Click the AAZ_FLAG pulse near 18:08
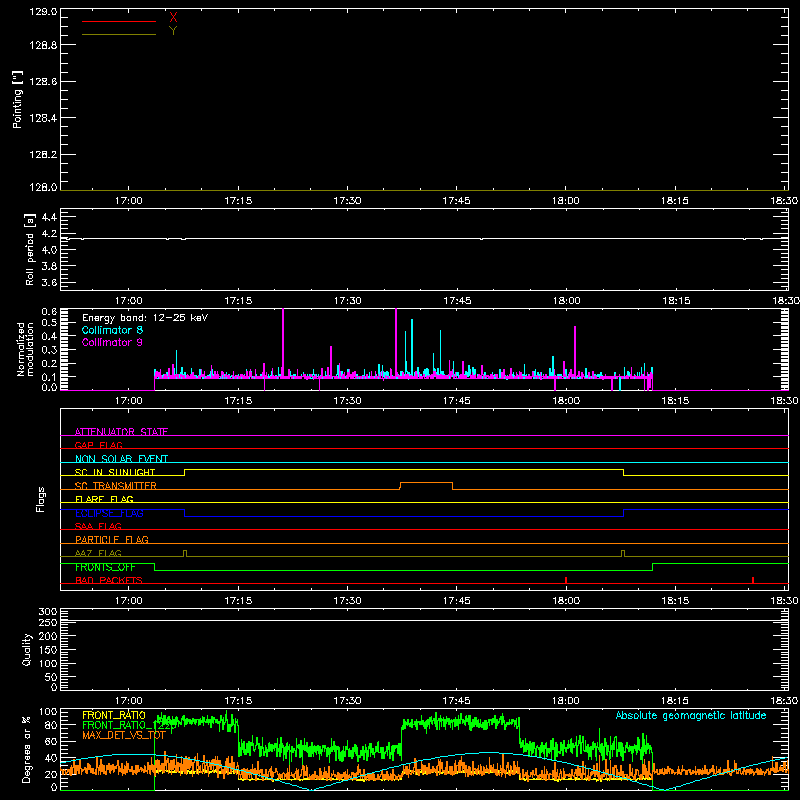Image resolution: width=800 pixels, height=800 pixels. (623, 553)
